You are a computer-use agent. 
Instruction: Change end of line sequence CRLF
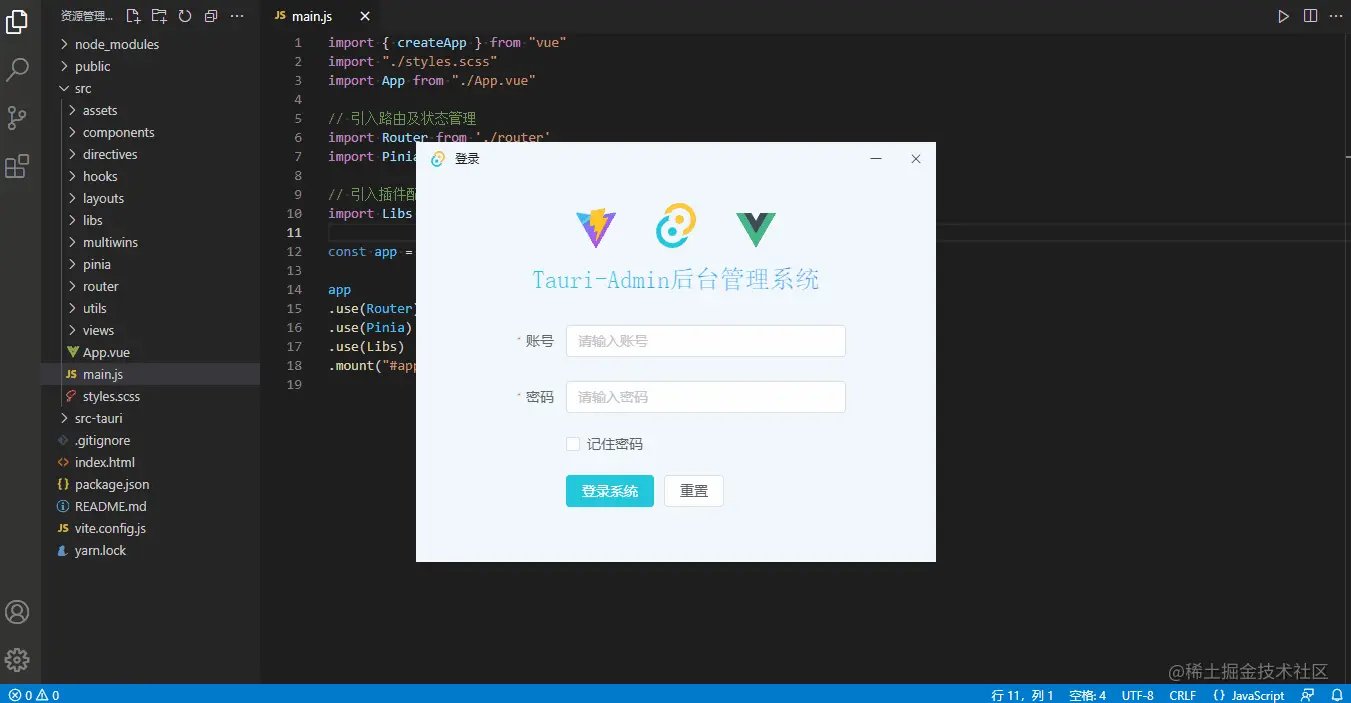1183,695
